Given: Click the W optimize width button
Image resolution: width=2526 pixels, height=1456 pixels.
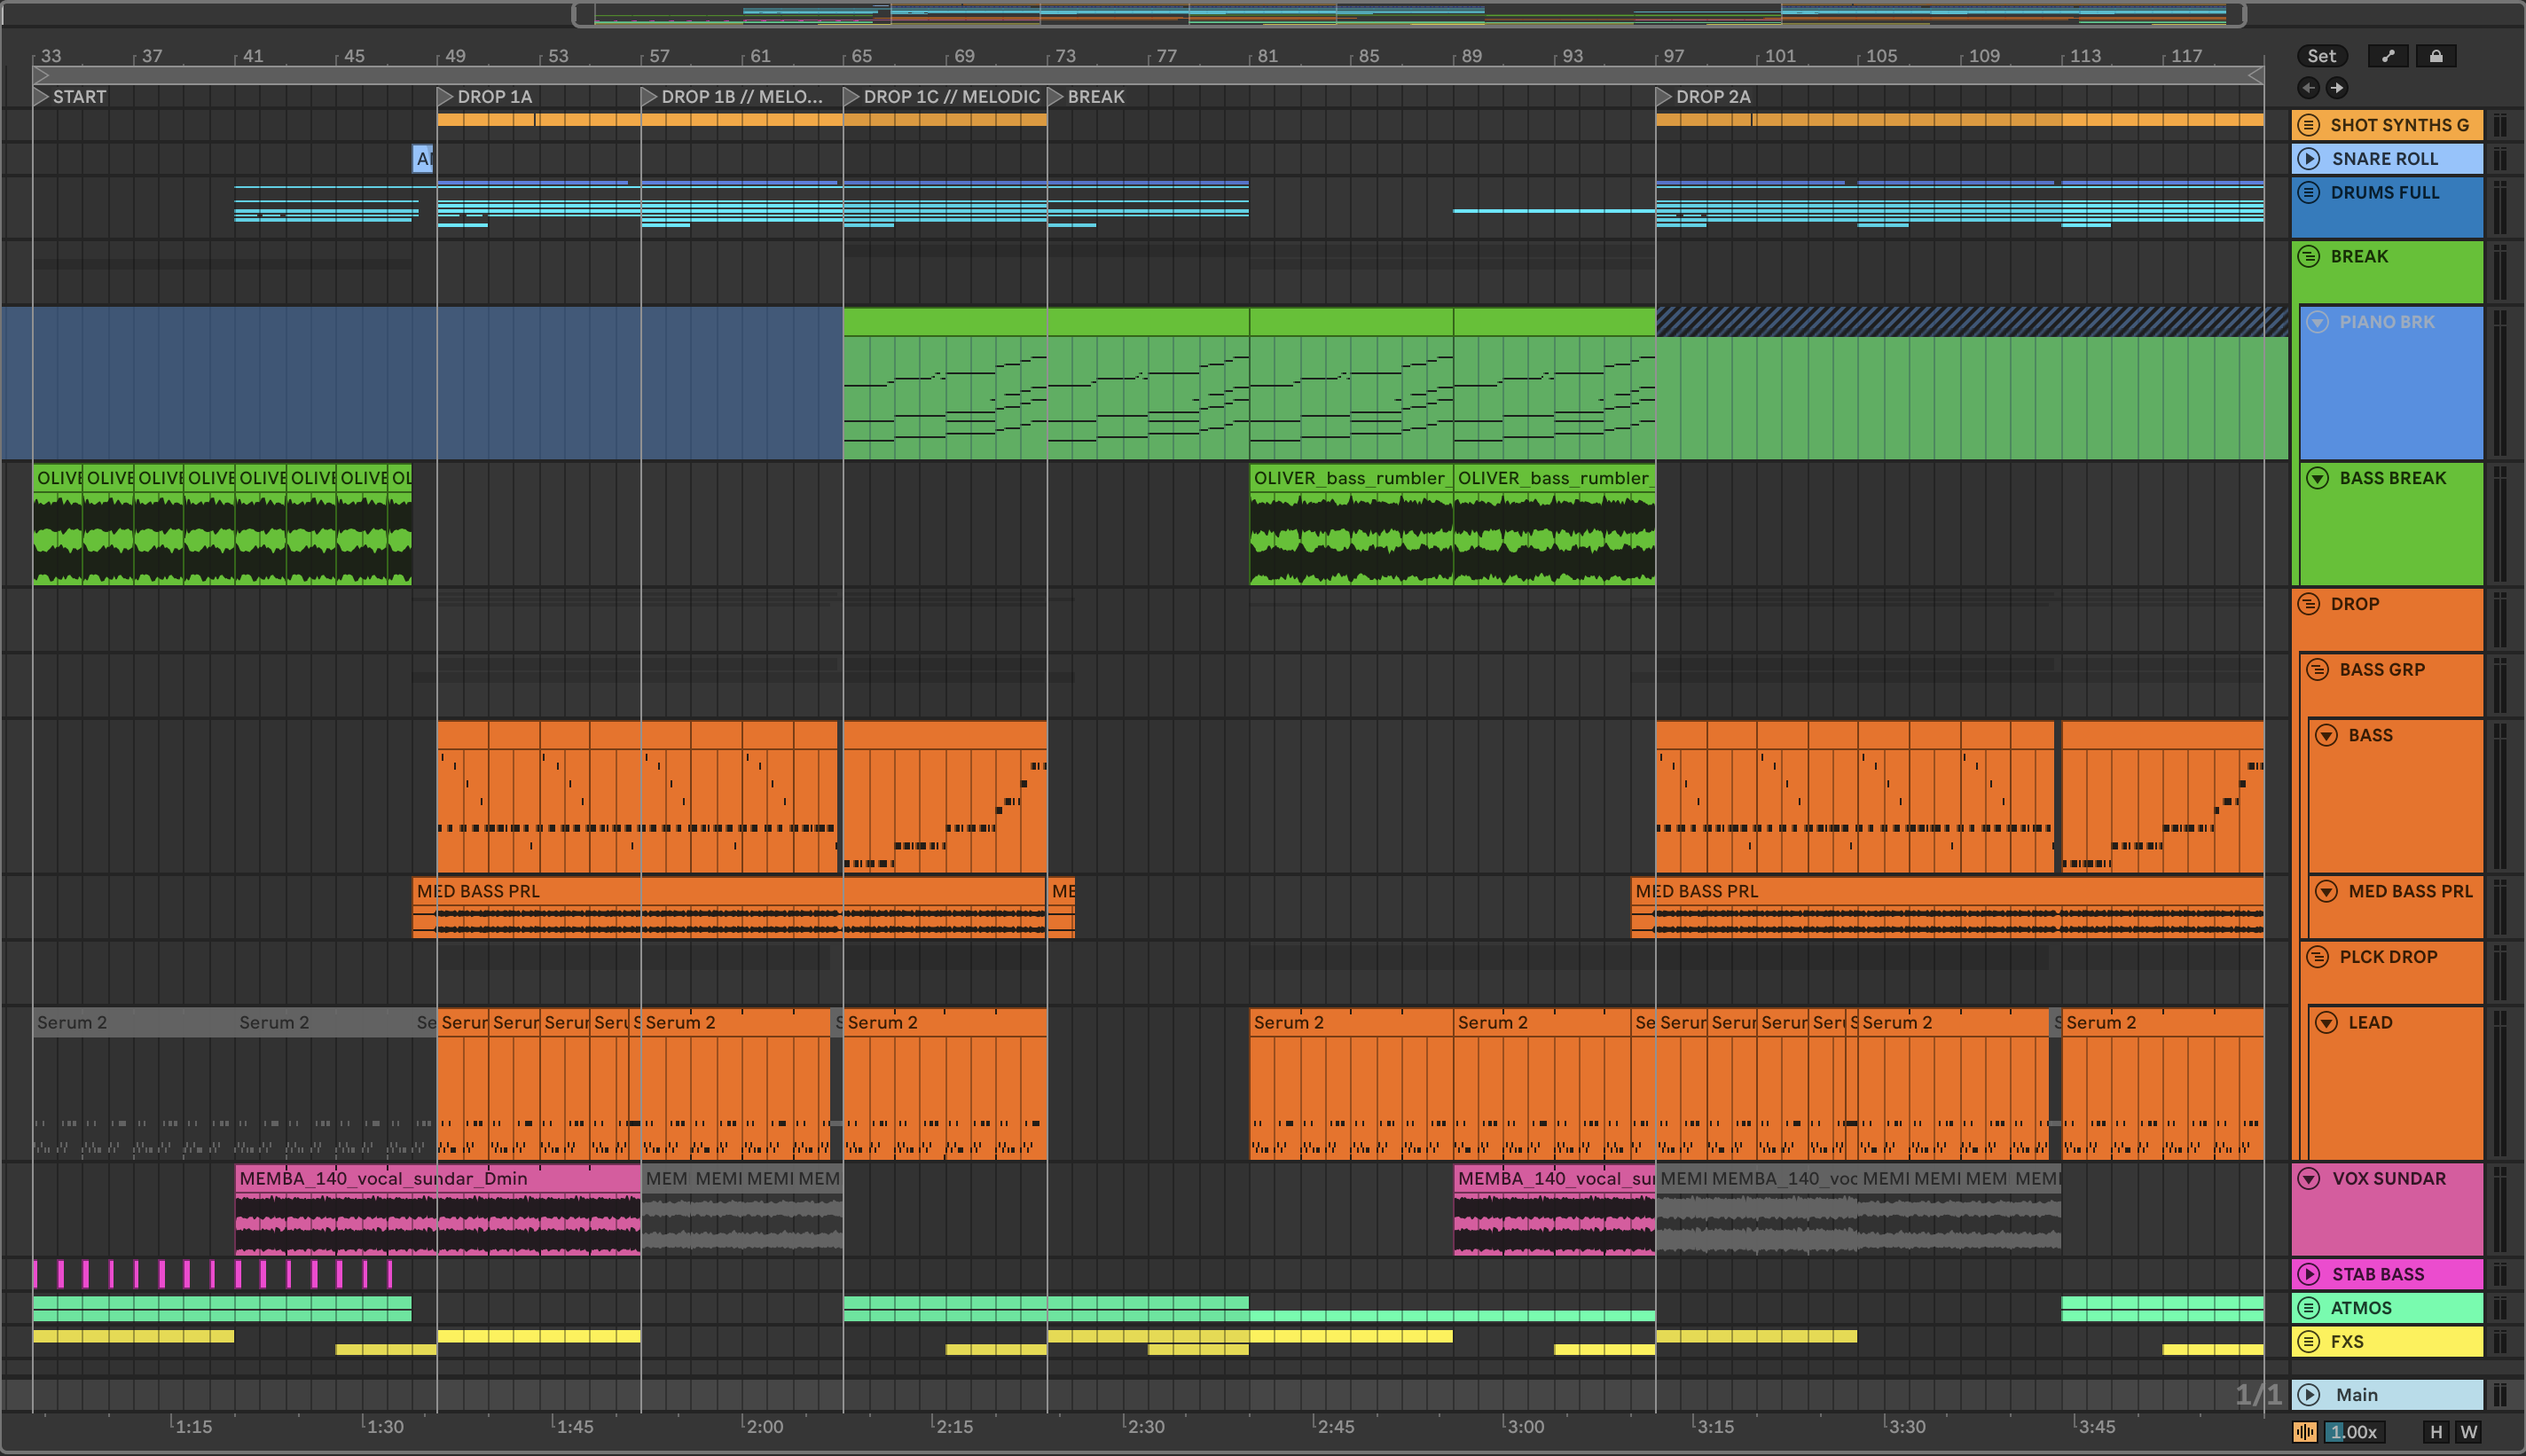Looking at the screenshot, I should click(2469, 1432).
